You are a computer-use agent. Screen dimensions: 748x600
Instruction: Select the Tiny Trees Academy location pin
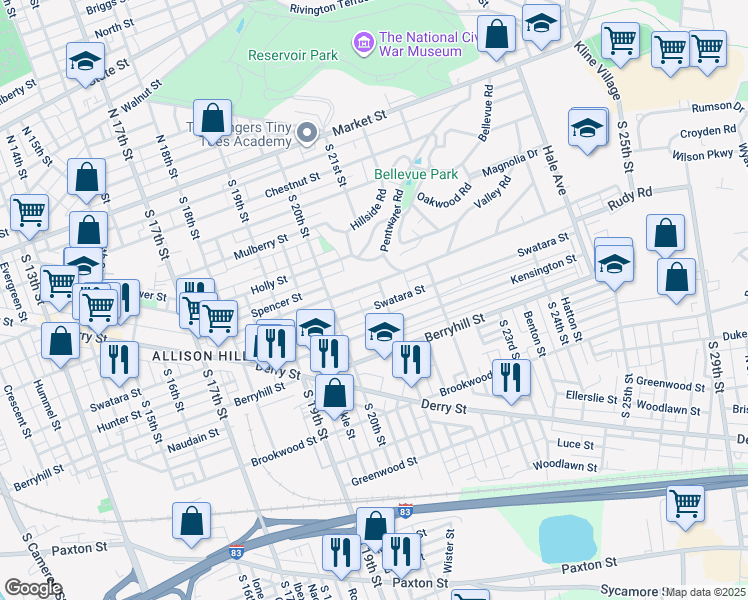pyautogui.click(x=308, y=133)
